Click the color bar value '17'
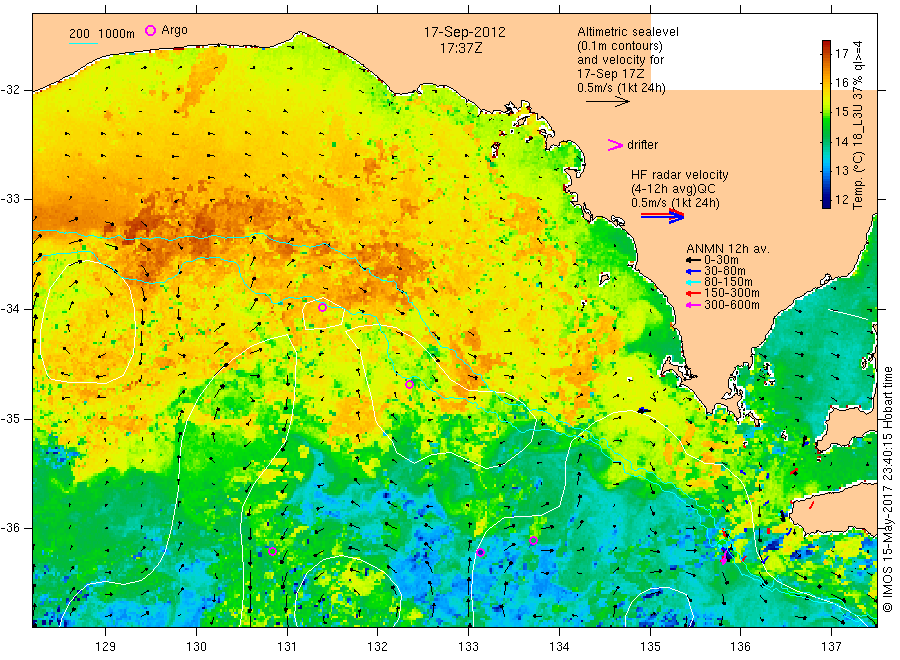 [x=841, y=54]
